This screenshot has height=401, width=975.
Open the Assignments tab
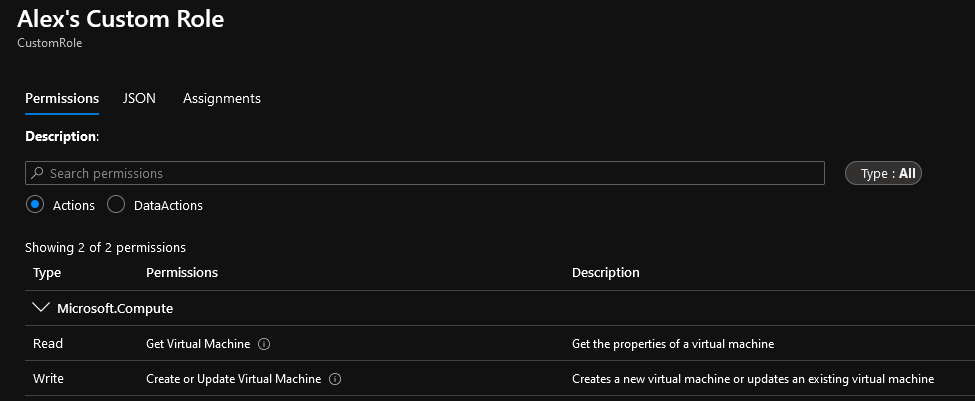click(x=222, y=98)
